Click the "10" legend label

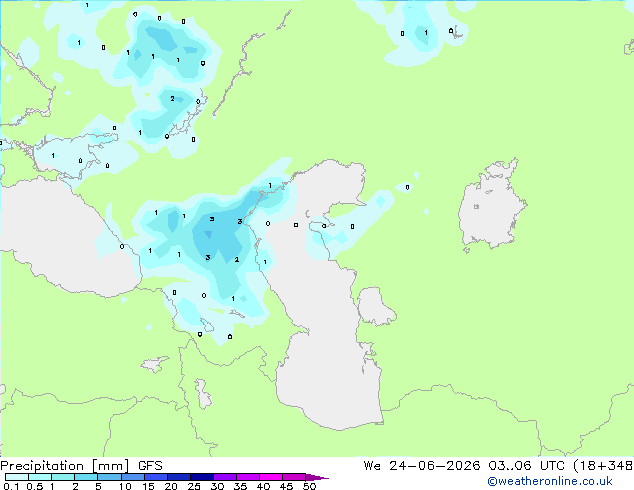(x=125, y=486)
